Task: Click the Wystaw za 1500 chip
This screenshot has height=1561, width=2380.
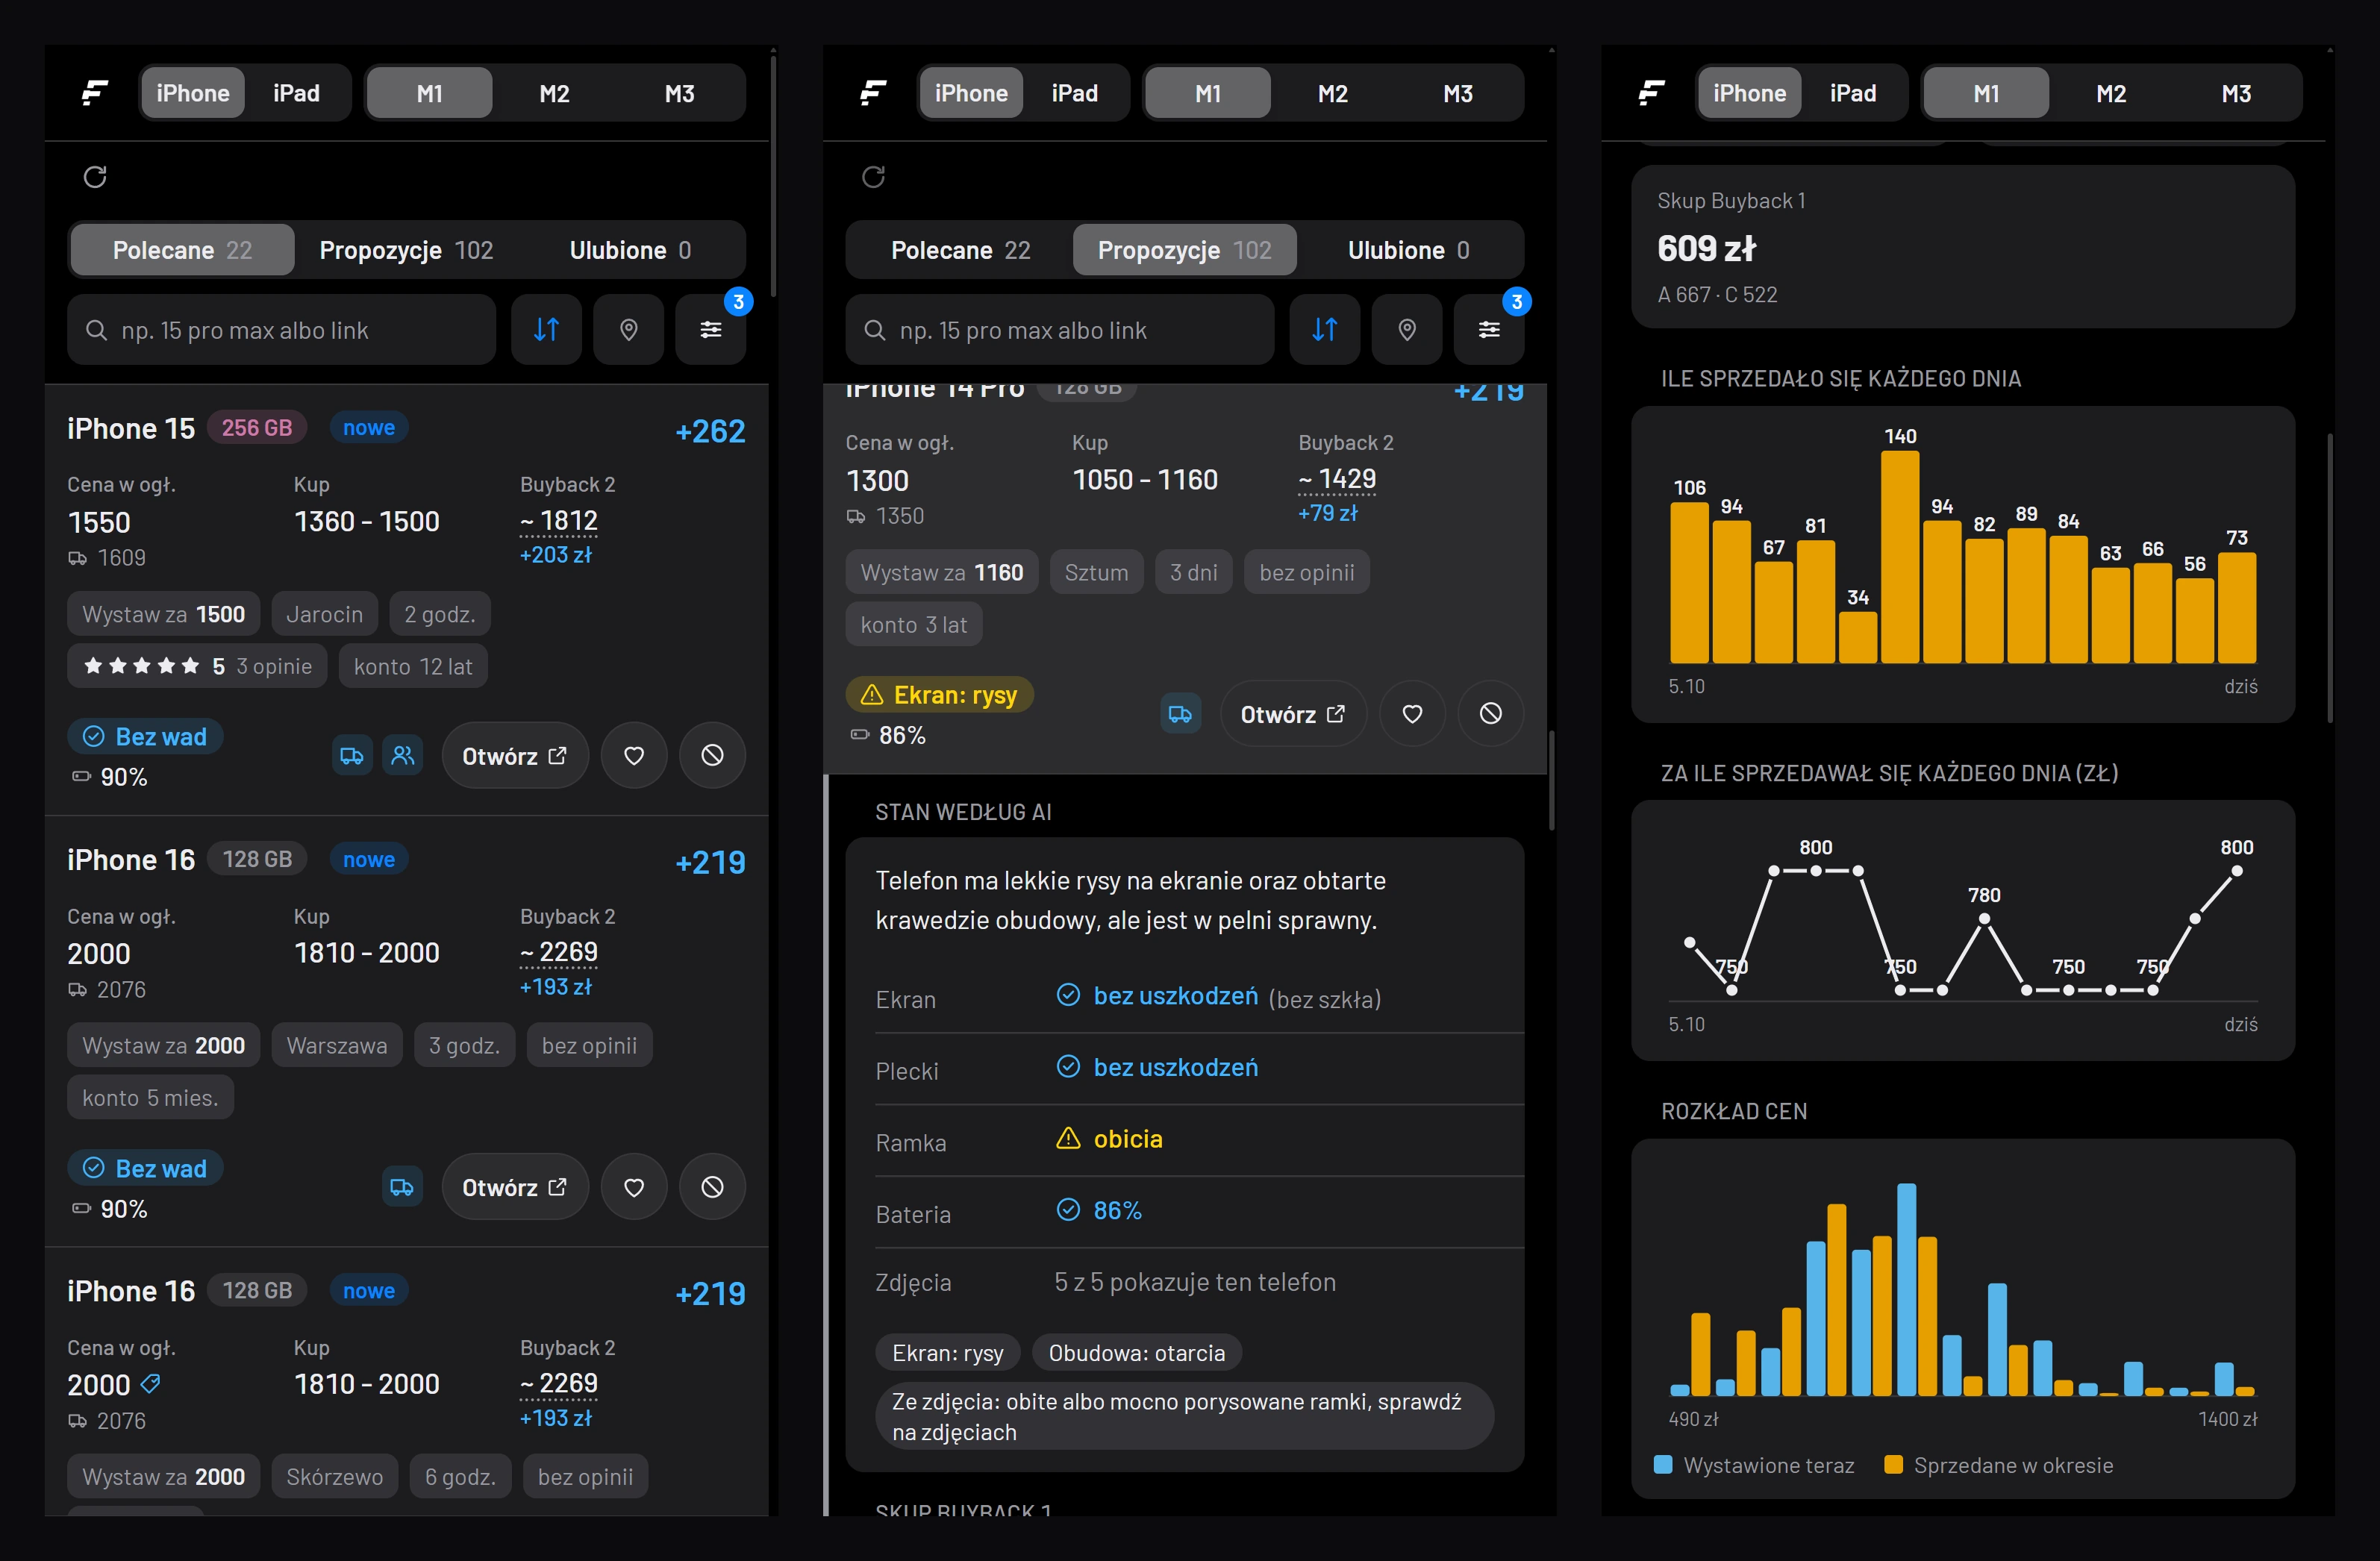Action: pos(163,614)
